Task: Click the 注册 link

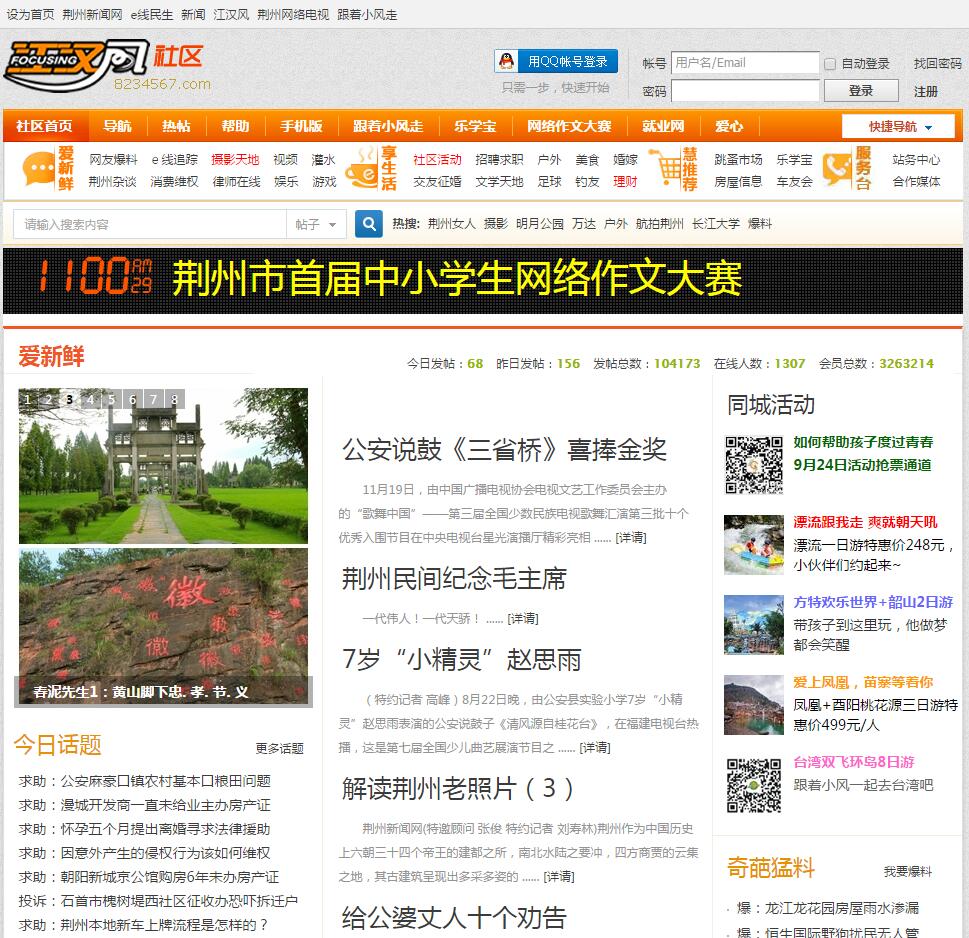Action: (x=926, y=91)
